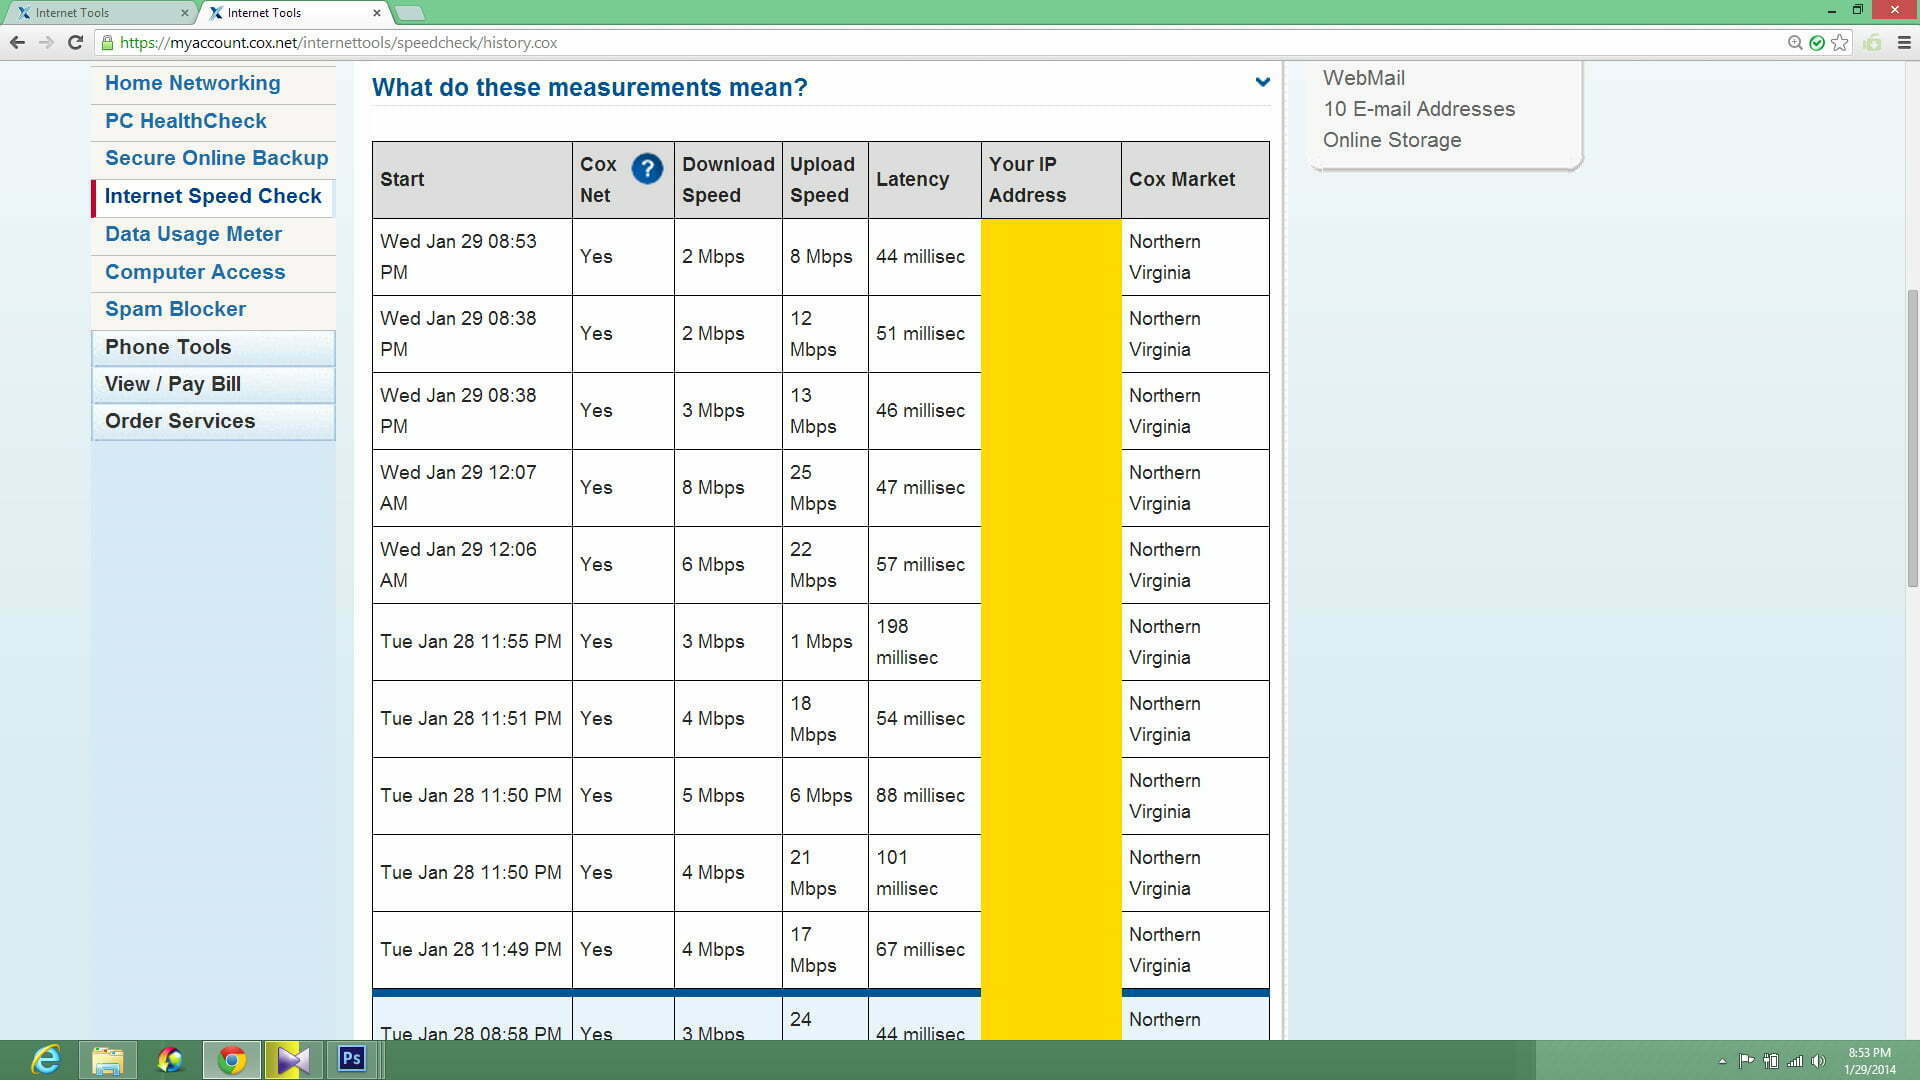Viewport: 1920px width, 1080px height.
Task: Expand 'What do these measurements mean?' chevron
Action: click(1262, 82)
